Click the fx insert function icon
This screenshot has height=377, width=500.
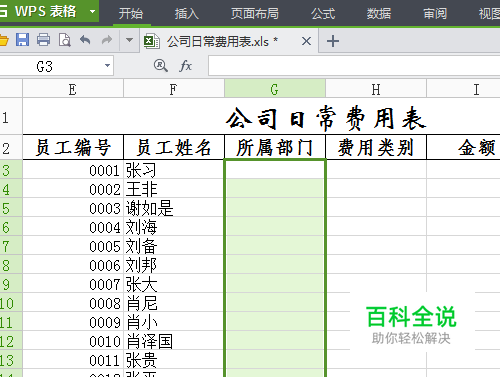[x=185, y=66]
